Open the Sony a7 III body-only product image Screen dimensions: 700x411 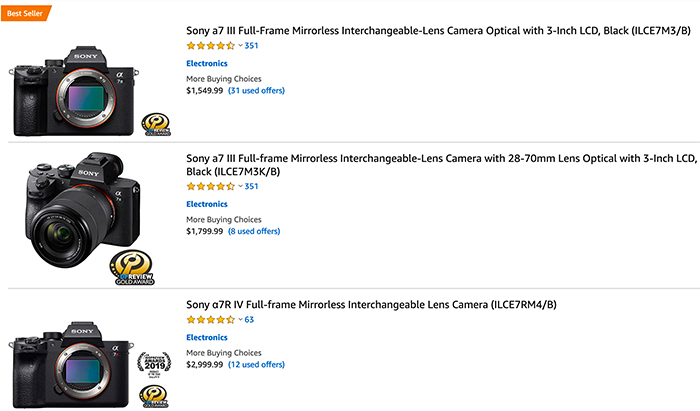tap(74, 91)
